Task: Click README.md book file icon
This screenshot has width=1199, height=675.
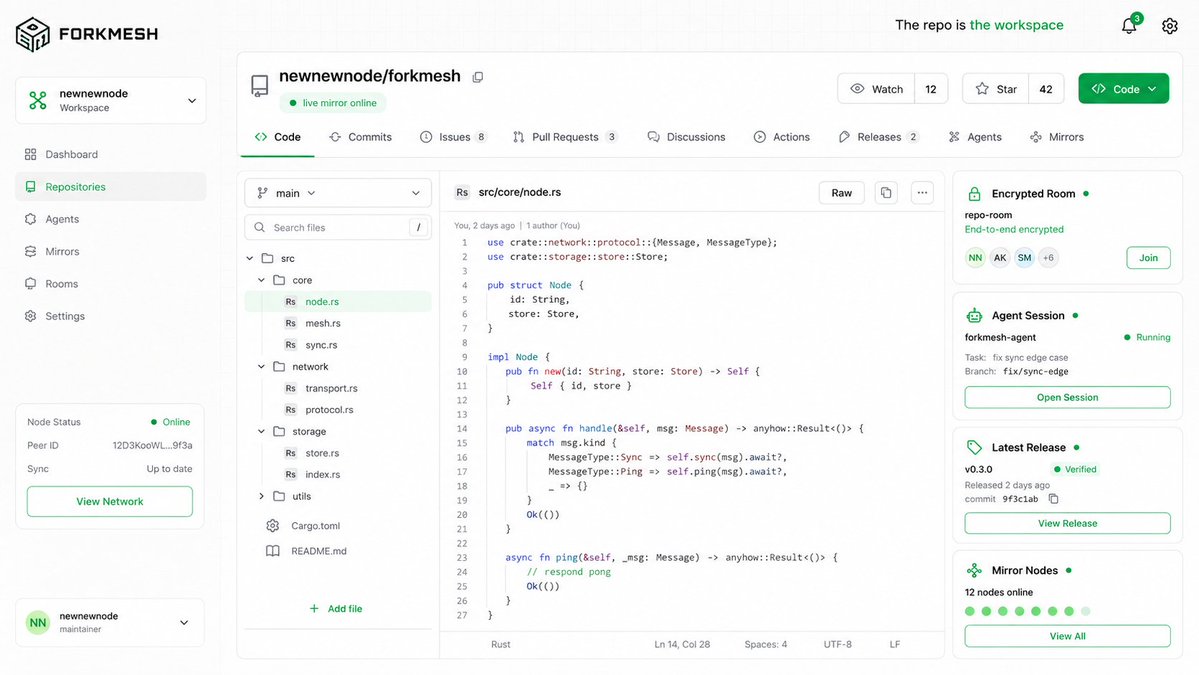Action: 273,551
